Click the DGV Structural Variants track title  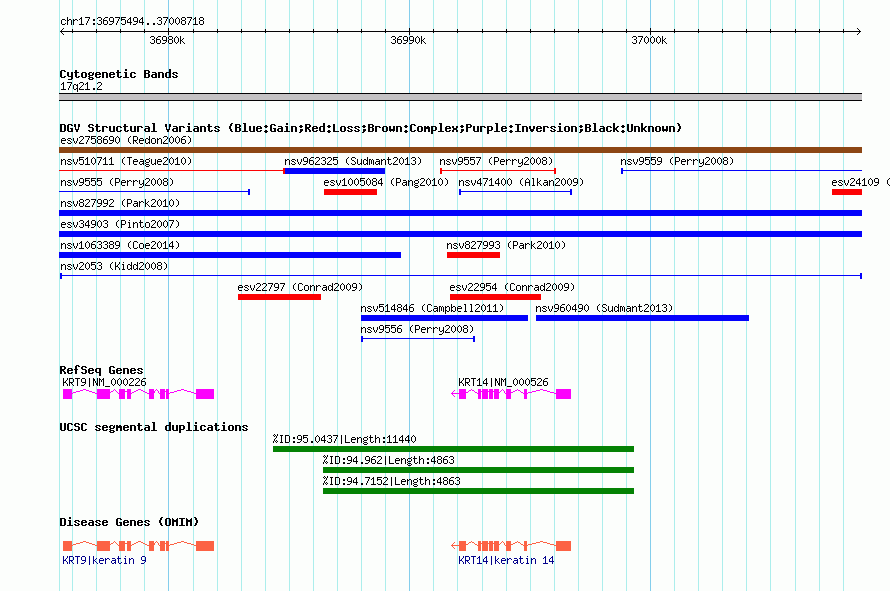tap(371, 128)
